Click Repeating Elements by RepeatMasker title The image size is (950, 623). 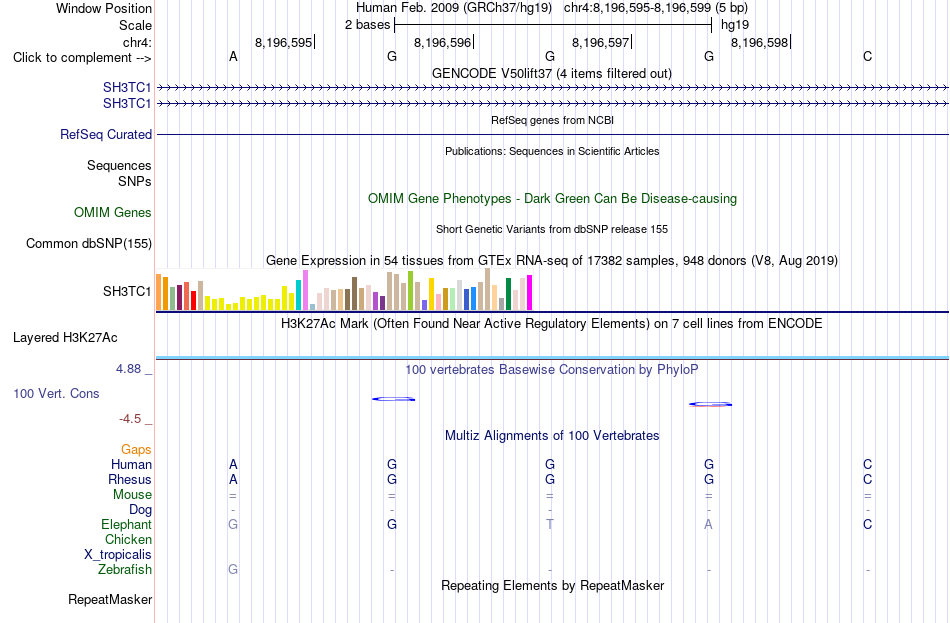pyautogui.click(x=553, y=585)
